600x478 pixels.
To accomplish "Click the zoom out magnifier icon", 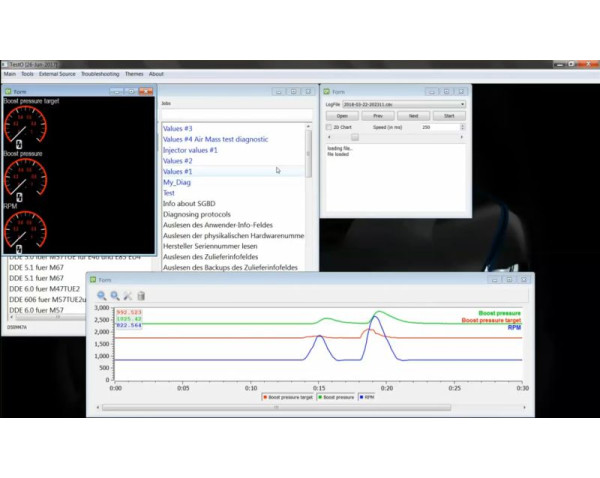I will (x=115, y=296).
